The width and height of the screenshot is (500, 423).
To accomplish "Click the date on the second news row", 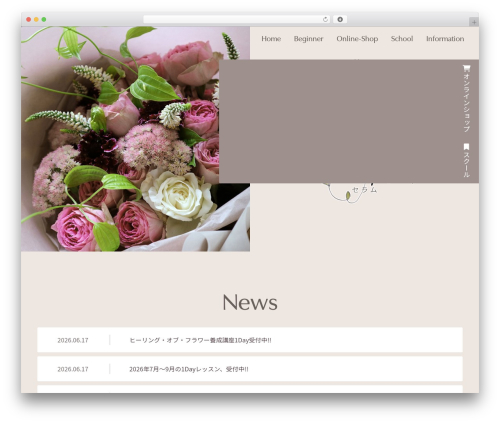I will click(73, 369).
